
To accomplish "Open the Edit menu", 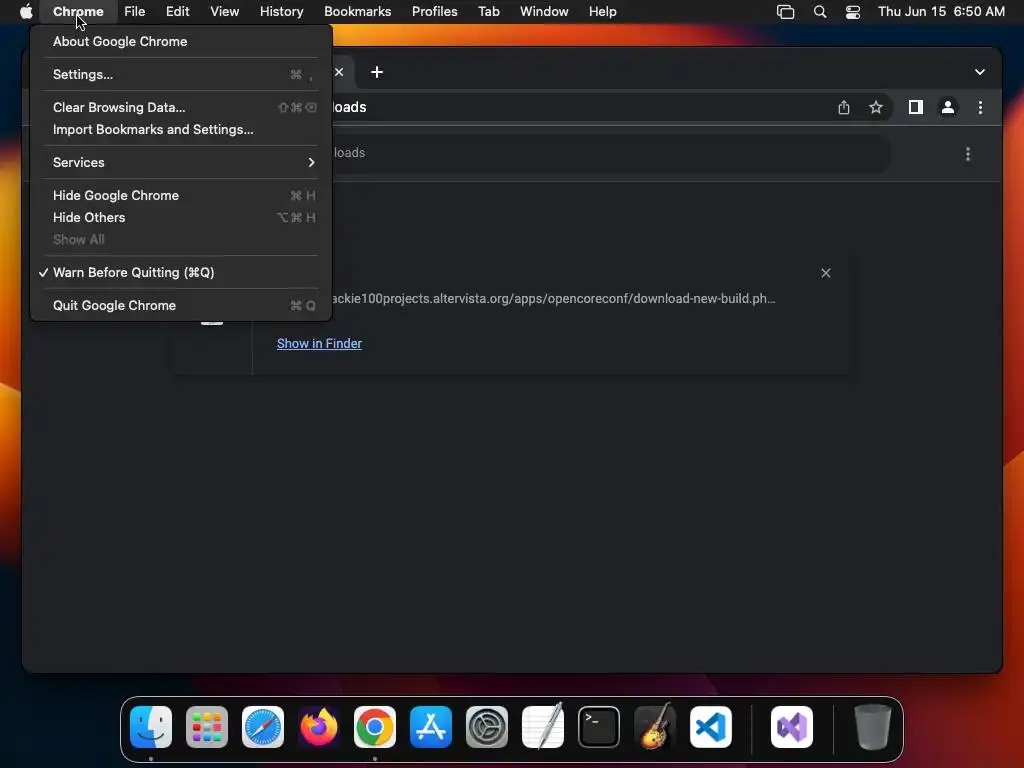I will [x=178, y=12].
